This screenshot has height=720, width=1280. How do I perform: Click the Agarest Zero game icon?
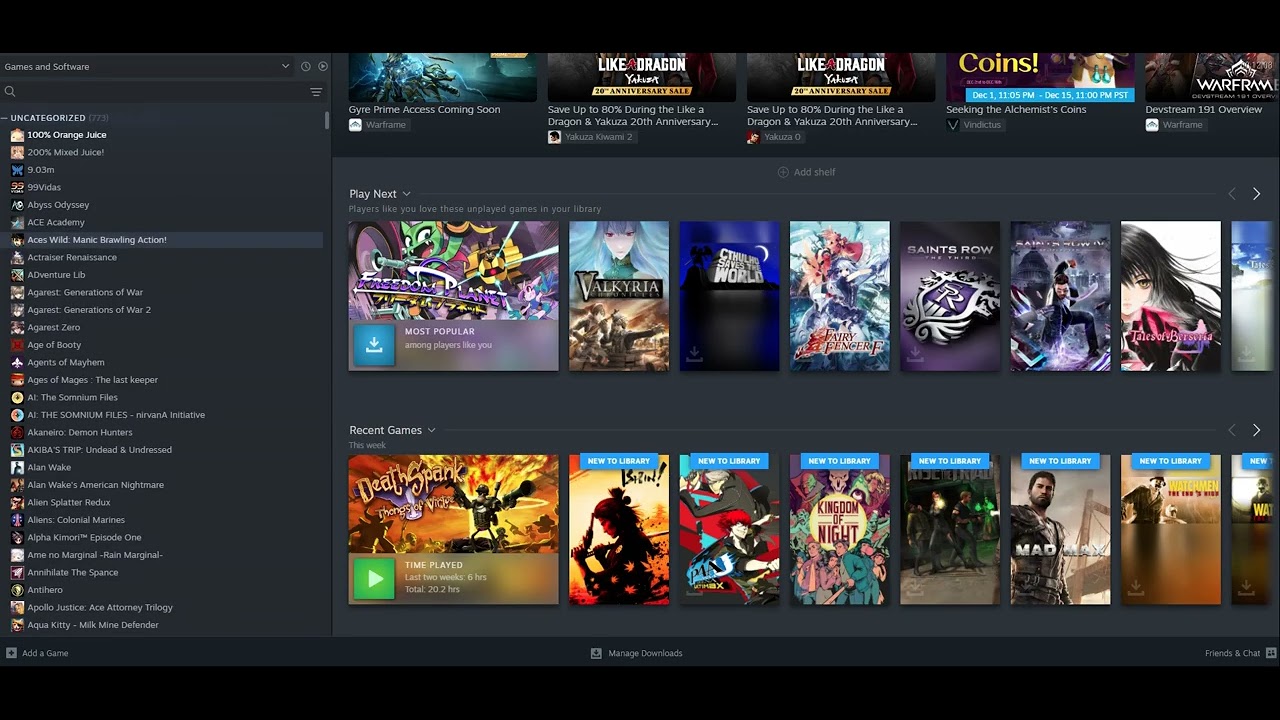coord(17,327)
